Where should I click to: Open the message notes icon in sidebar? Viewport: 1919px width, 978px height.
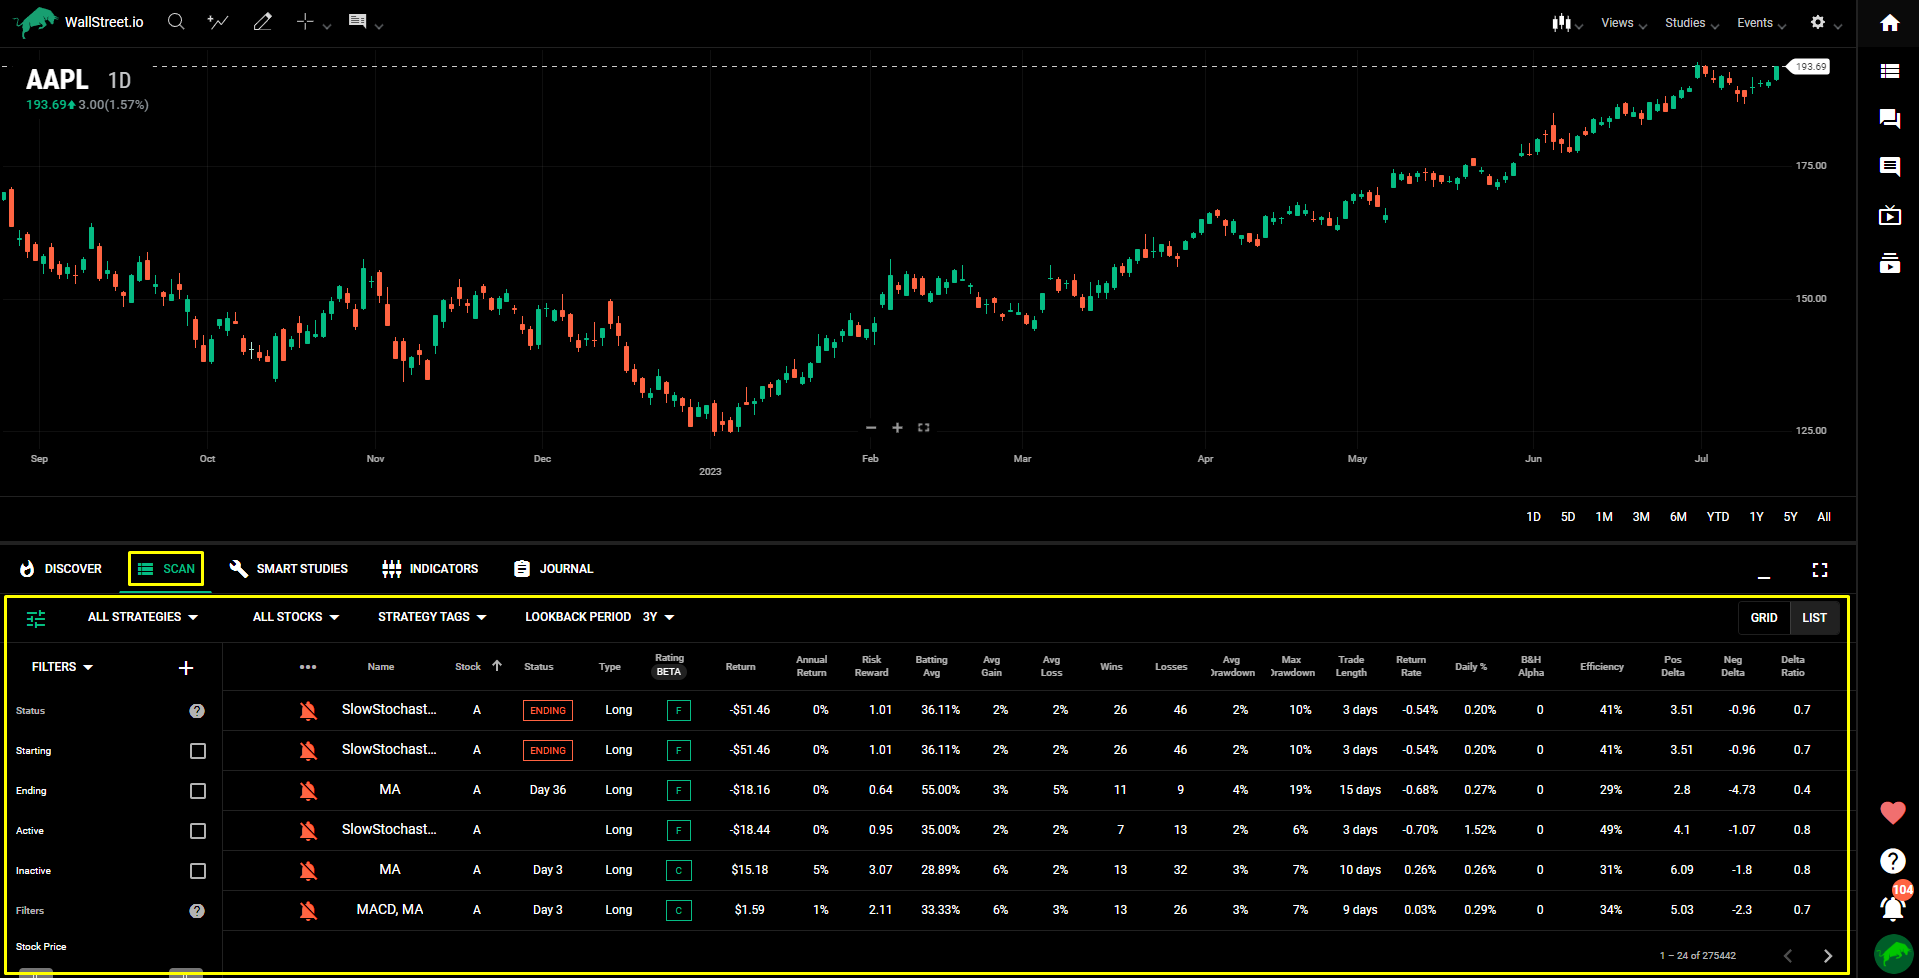[x=1889, y=167]
